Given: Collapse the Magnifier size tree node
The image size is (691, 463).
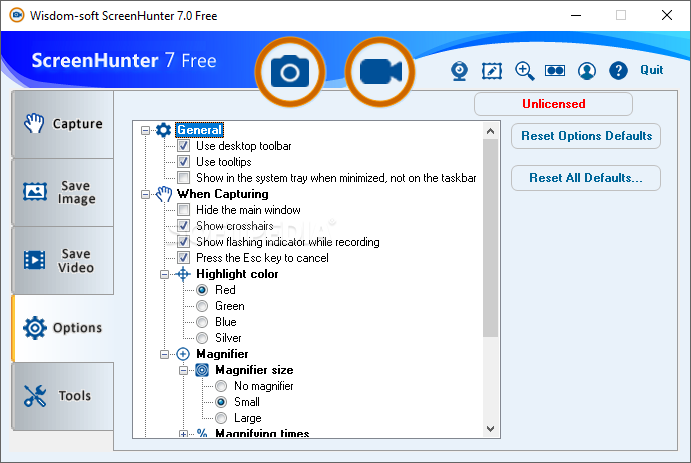Looking at the screenshot, I should [183, 370].
